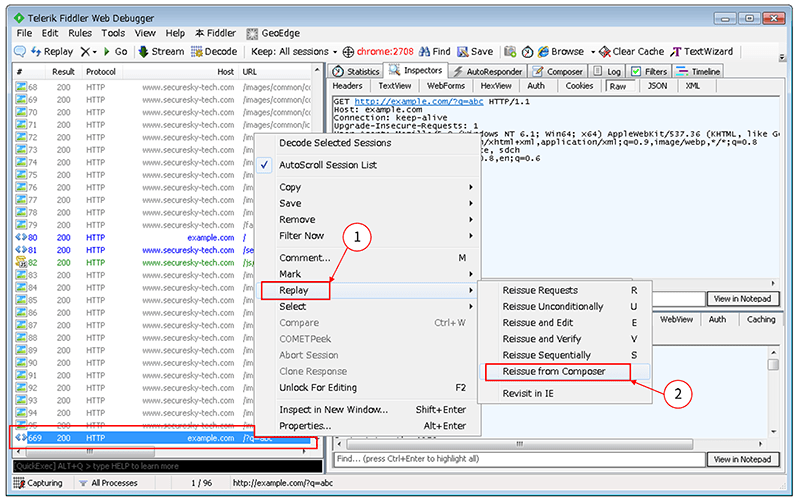Open the Browse dropdown arrow
Image resolution: width=800 pixels, height=502 pixels.
point(593,52)
